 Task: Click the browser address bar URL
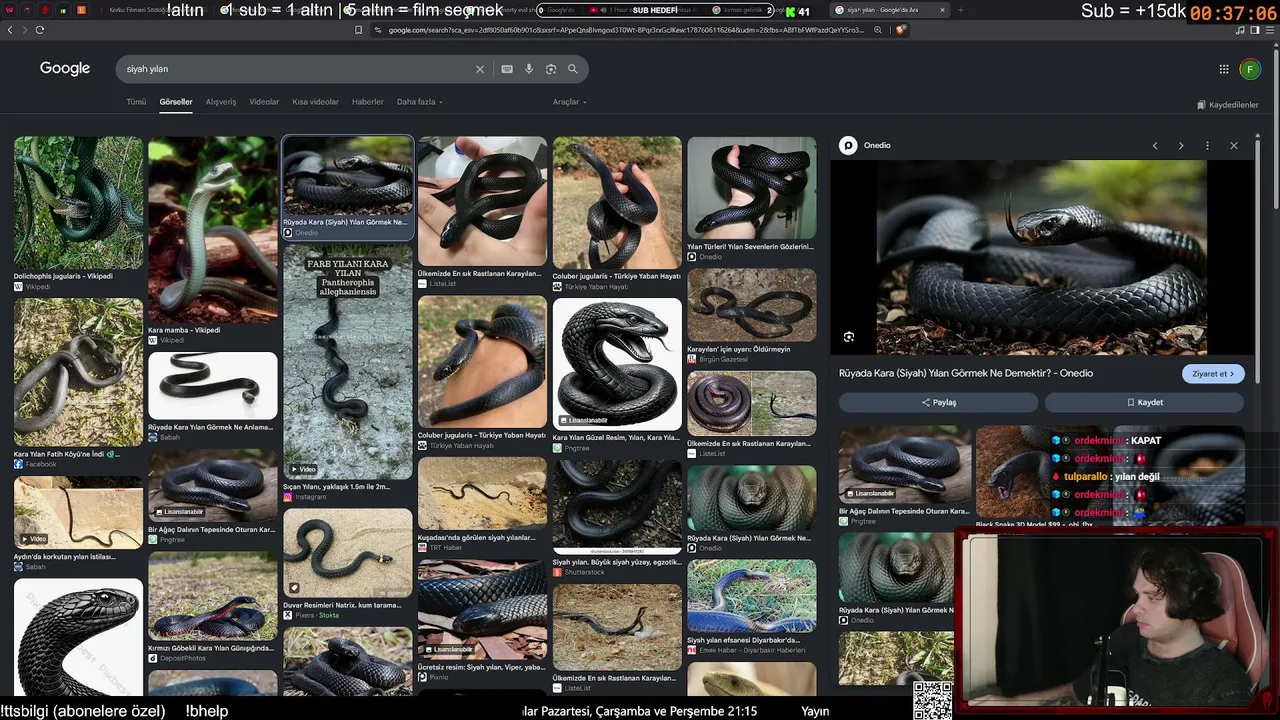[x=626, y=30]
